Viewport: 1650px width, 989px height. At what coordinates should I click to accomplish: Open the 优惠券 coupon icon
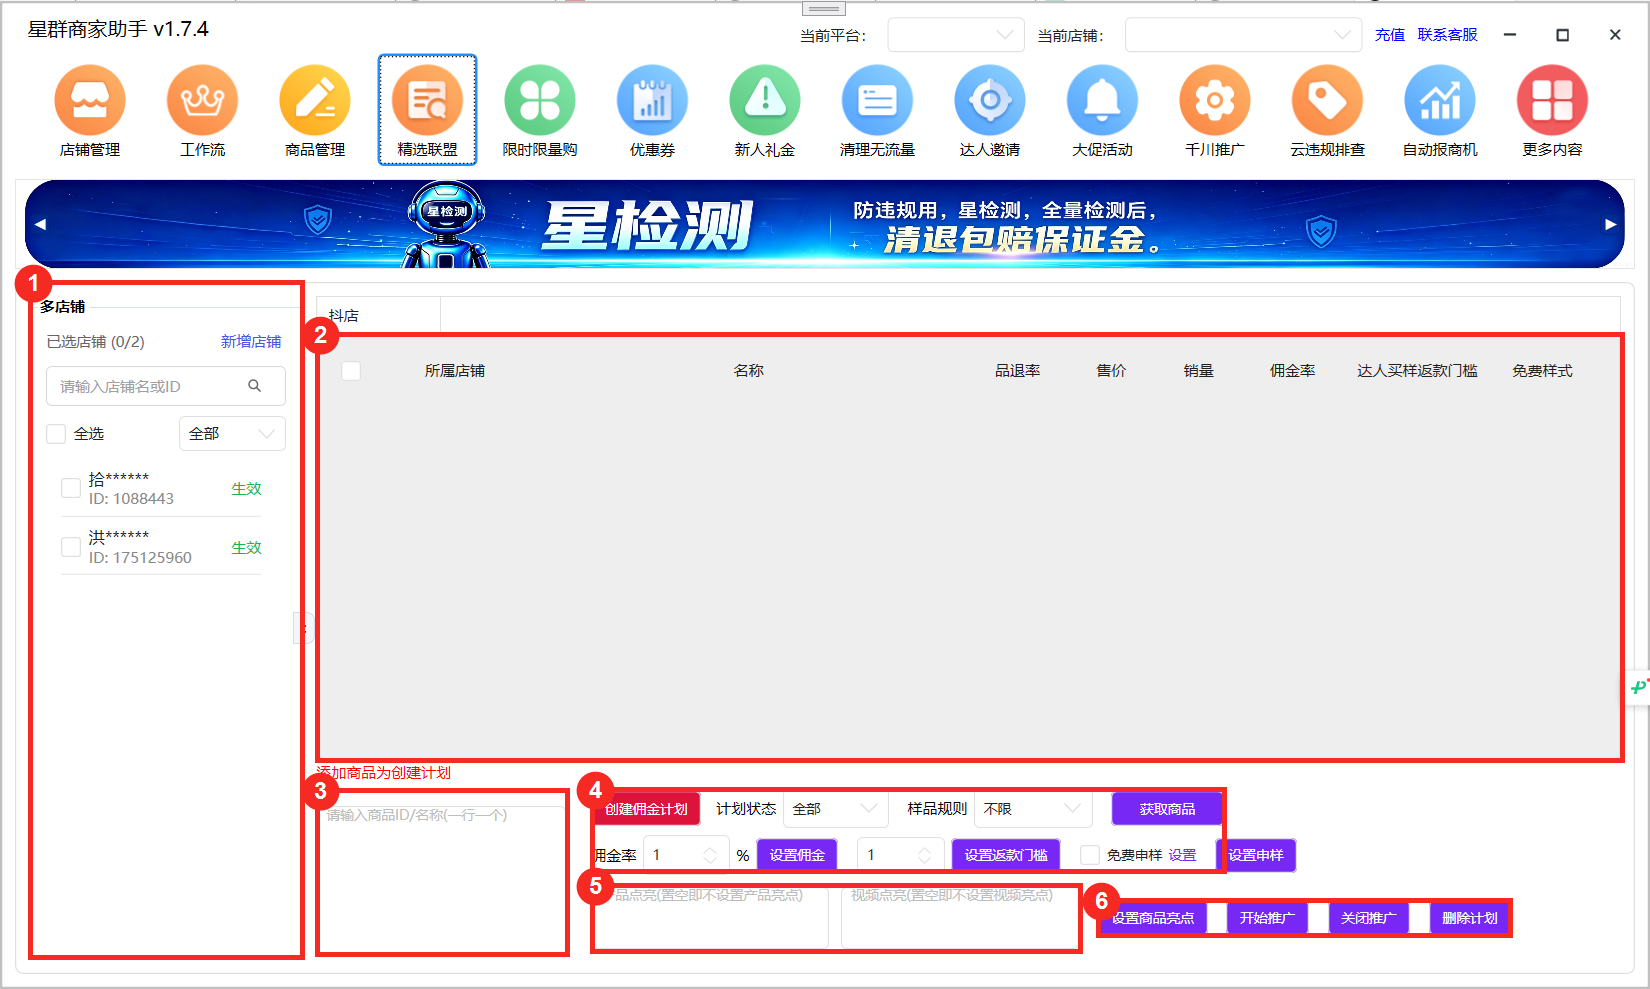tap(653, 100)
